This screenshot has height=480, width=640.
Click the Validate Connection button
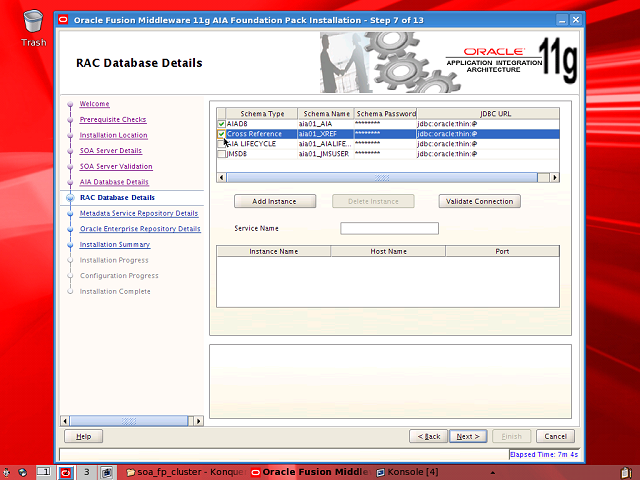pyautogui.click(x=479, y=201)
